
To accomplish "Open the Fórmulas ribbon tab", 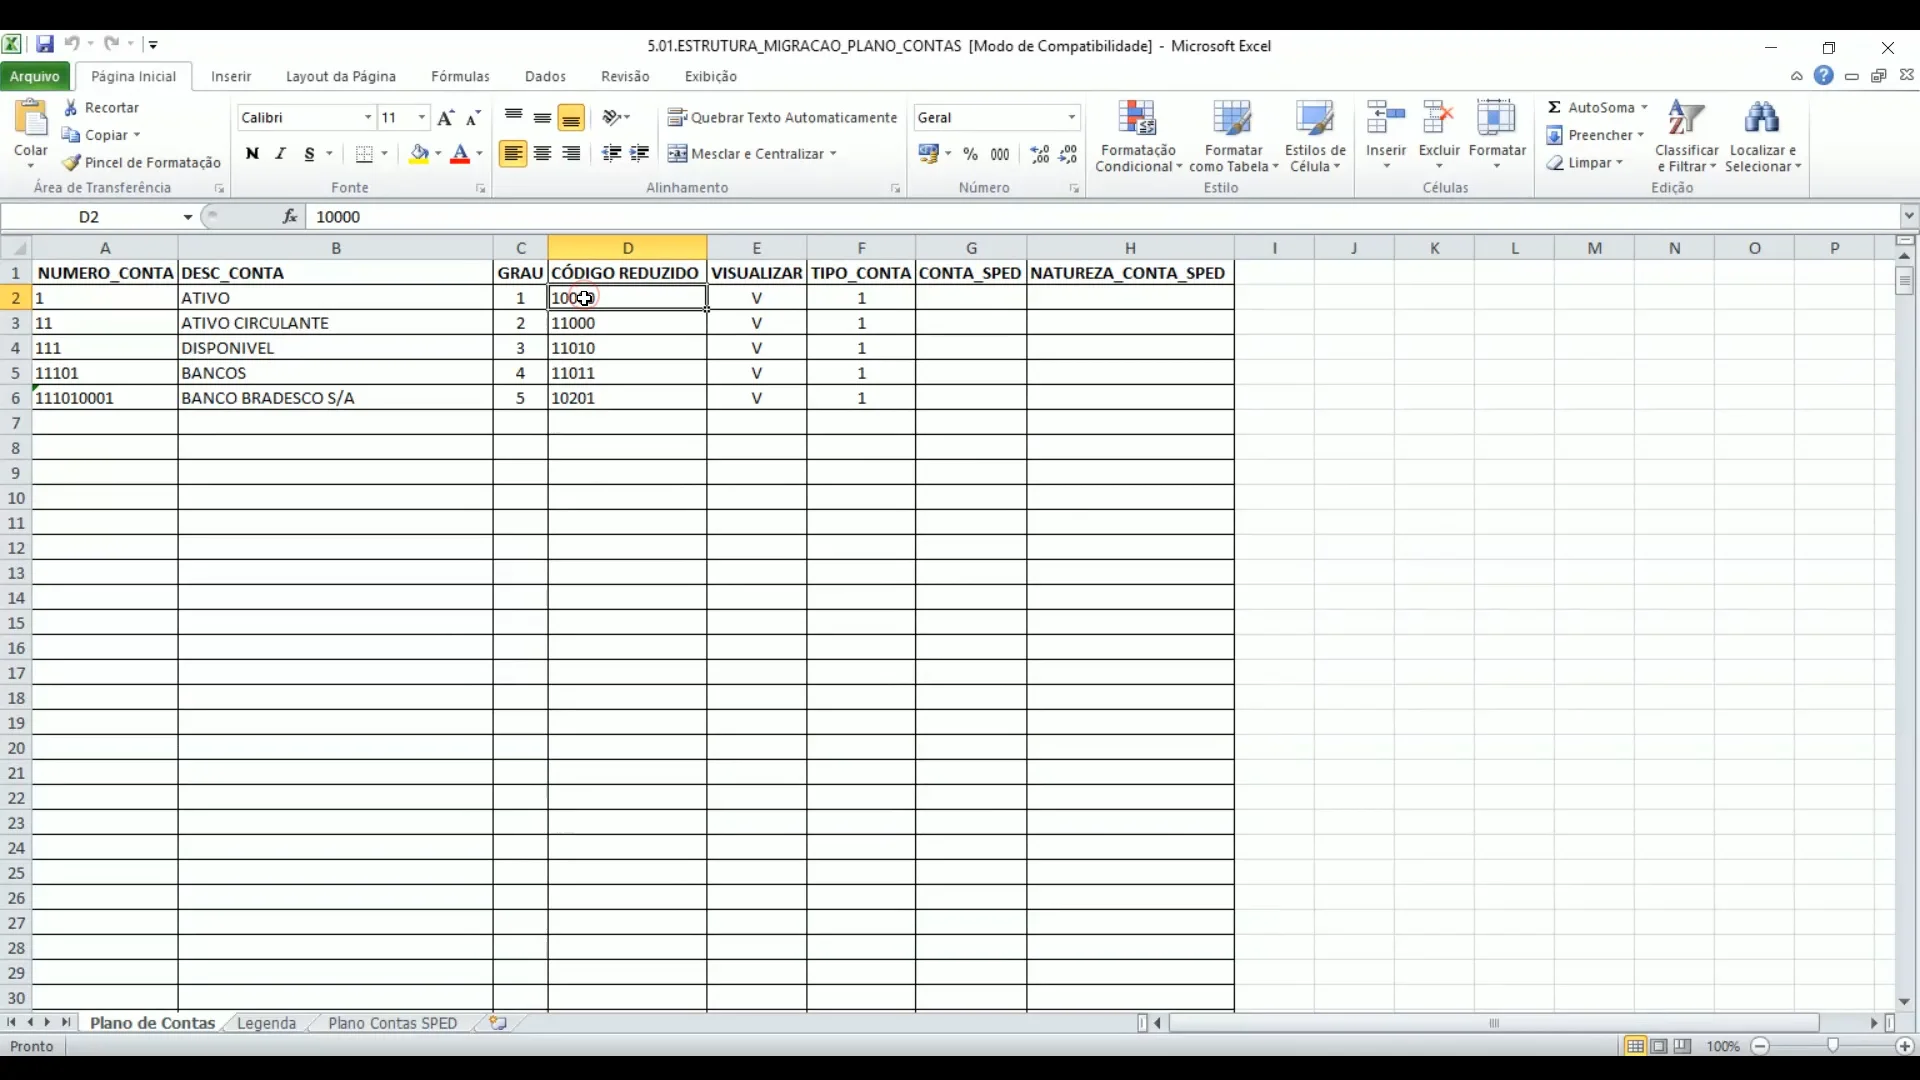I will [x=460, y=76].
